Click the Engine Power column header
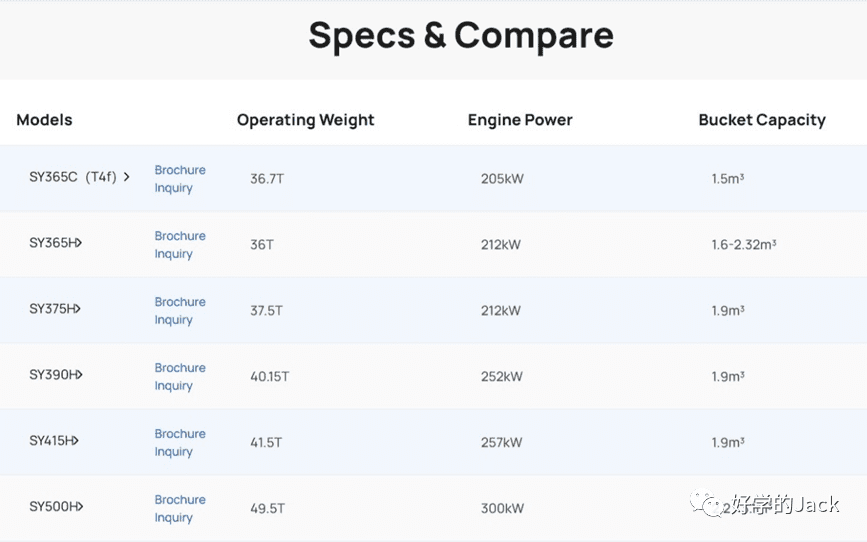The image size is (867, 542). 520,120
